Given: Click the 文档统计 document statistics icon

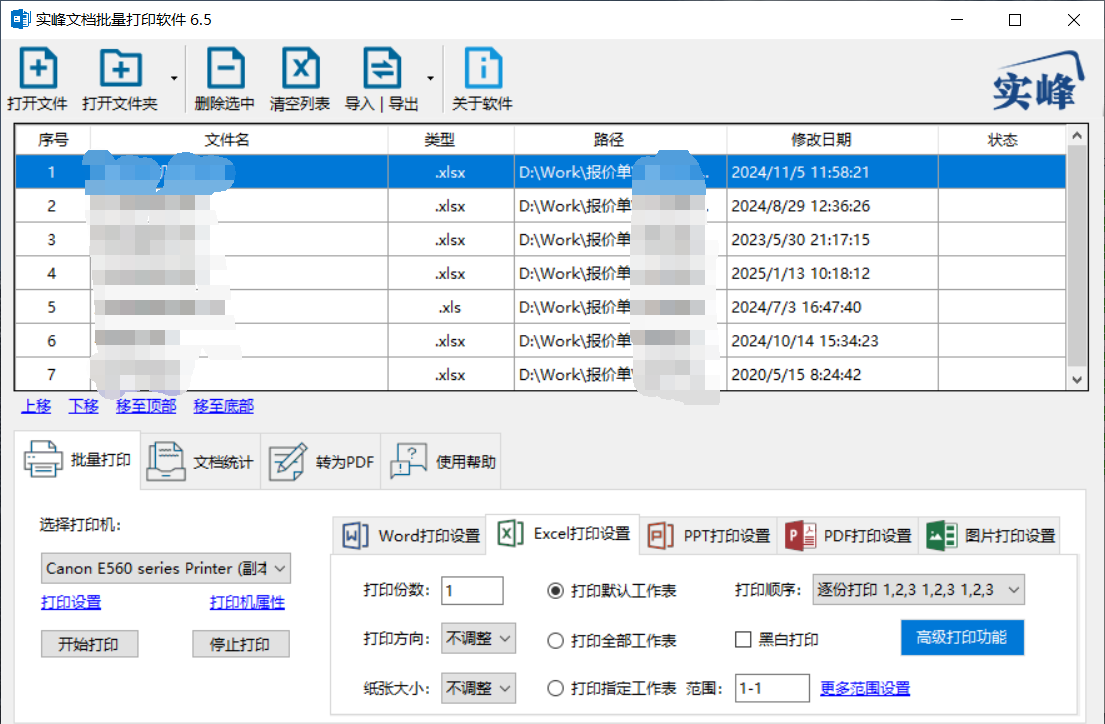Looking at the screenshot, I should (166, 462).
